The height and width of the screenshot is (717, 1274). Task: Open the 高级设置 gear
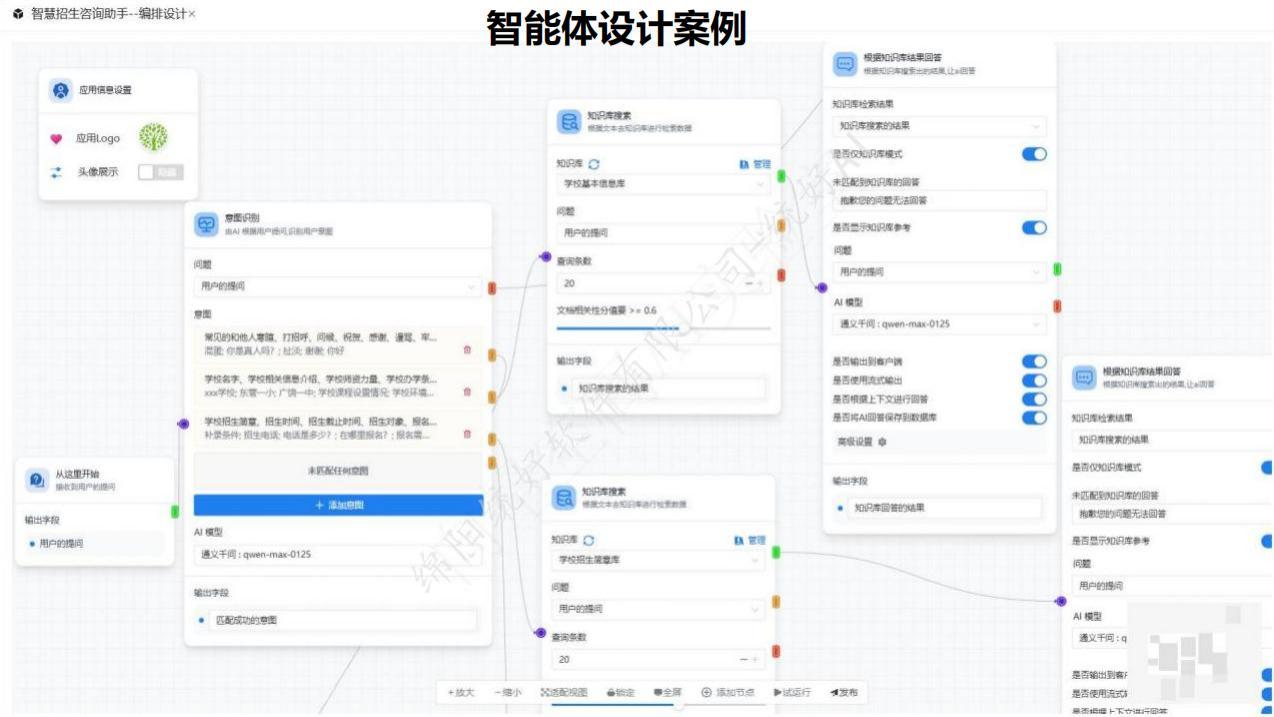tap(882, 441)
